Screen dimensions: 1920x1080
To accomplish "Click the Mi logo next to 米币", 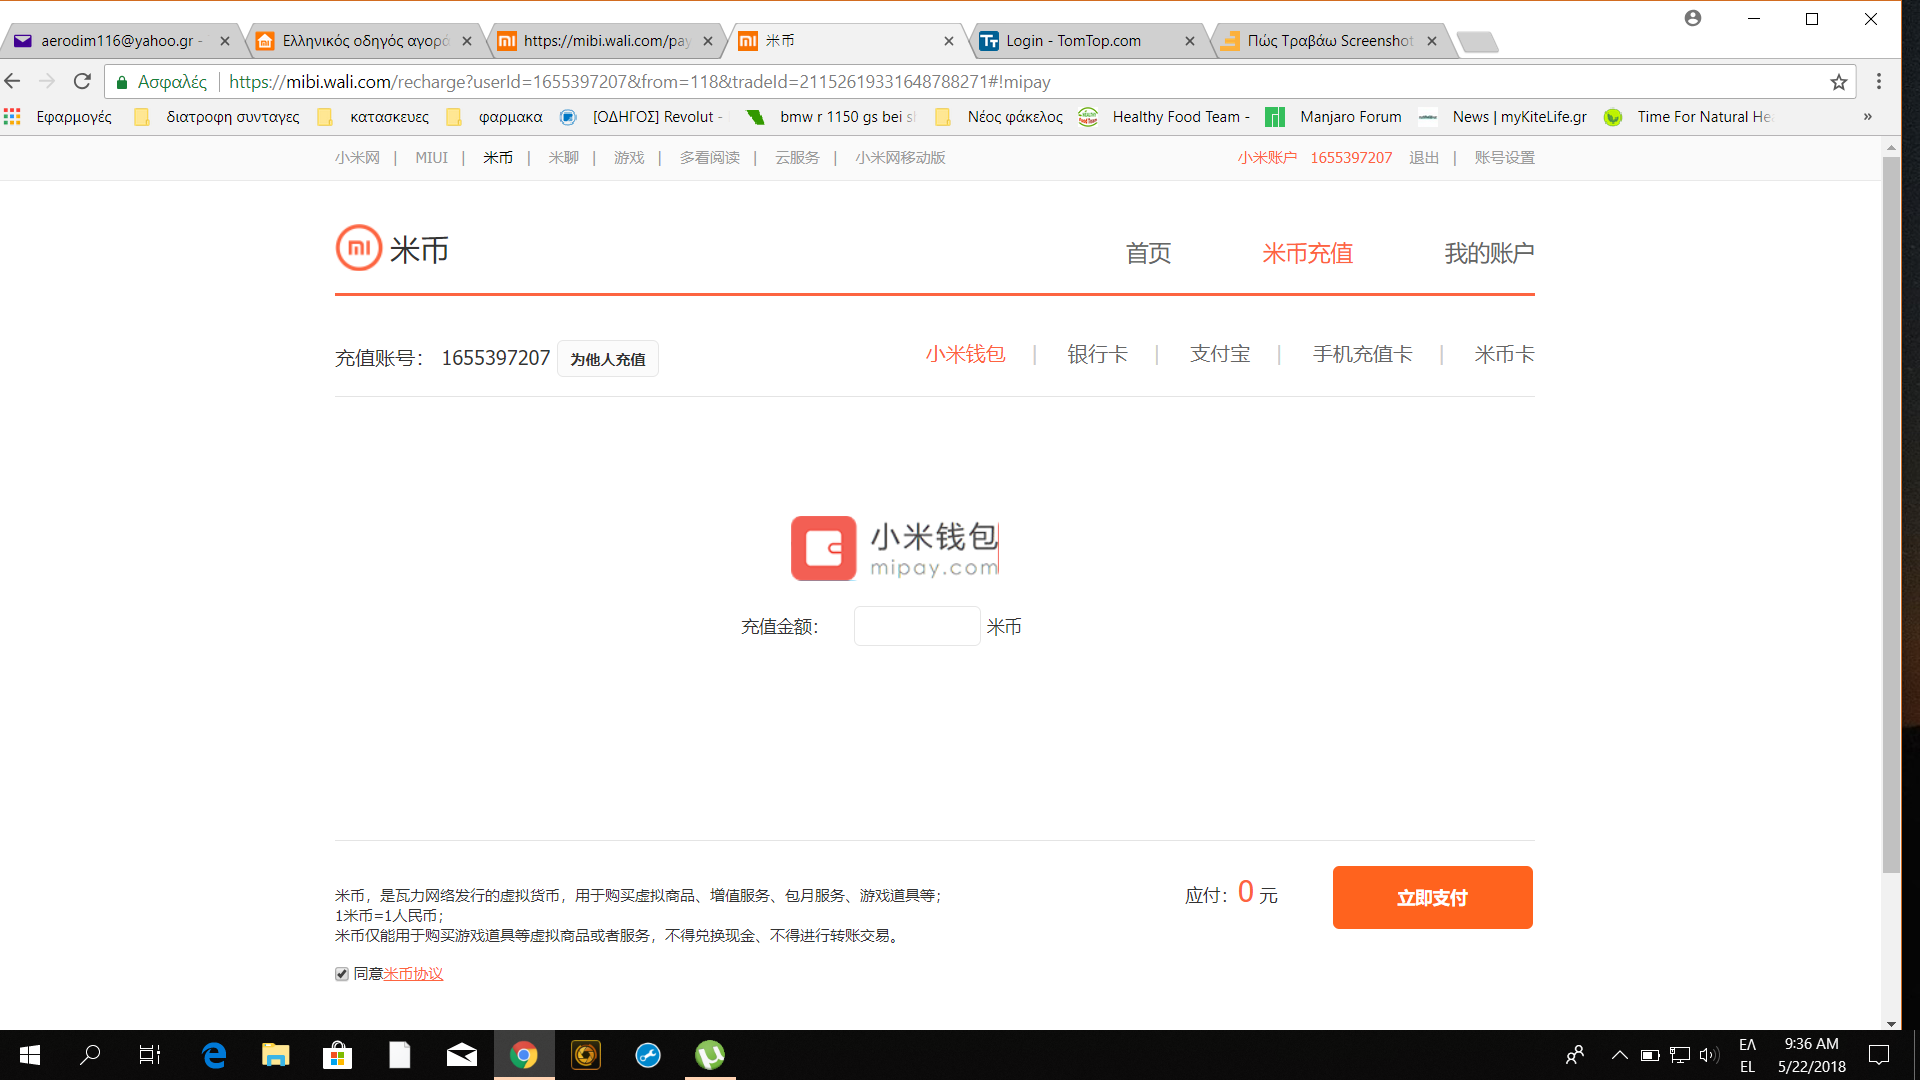I will (x=358, y=248).
